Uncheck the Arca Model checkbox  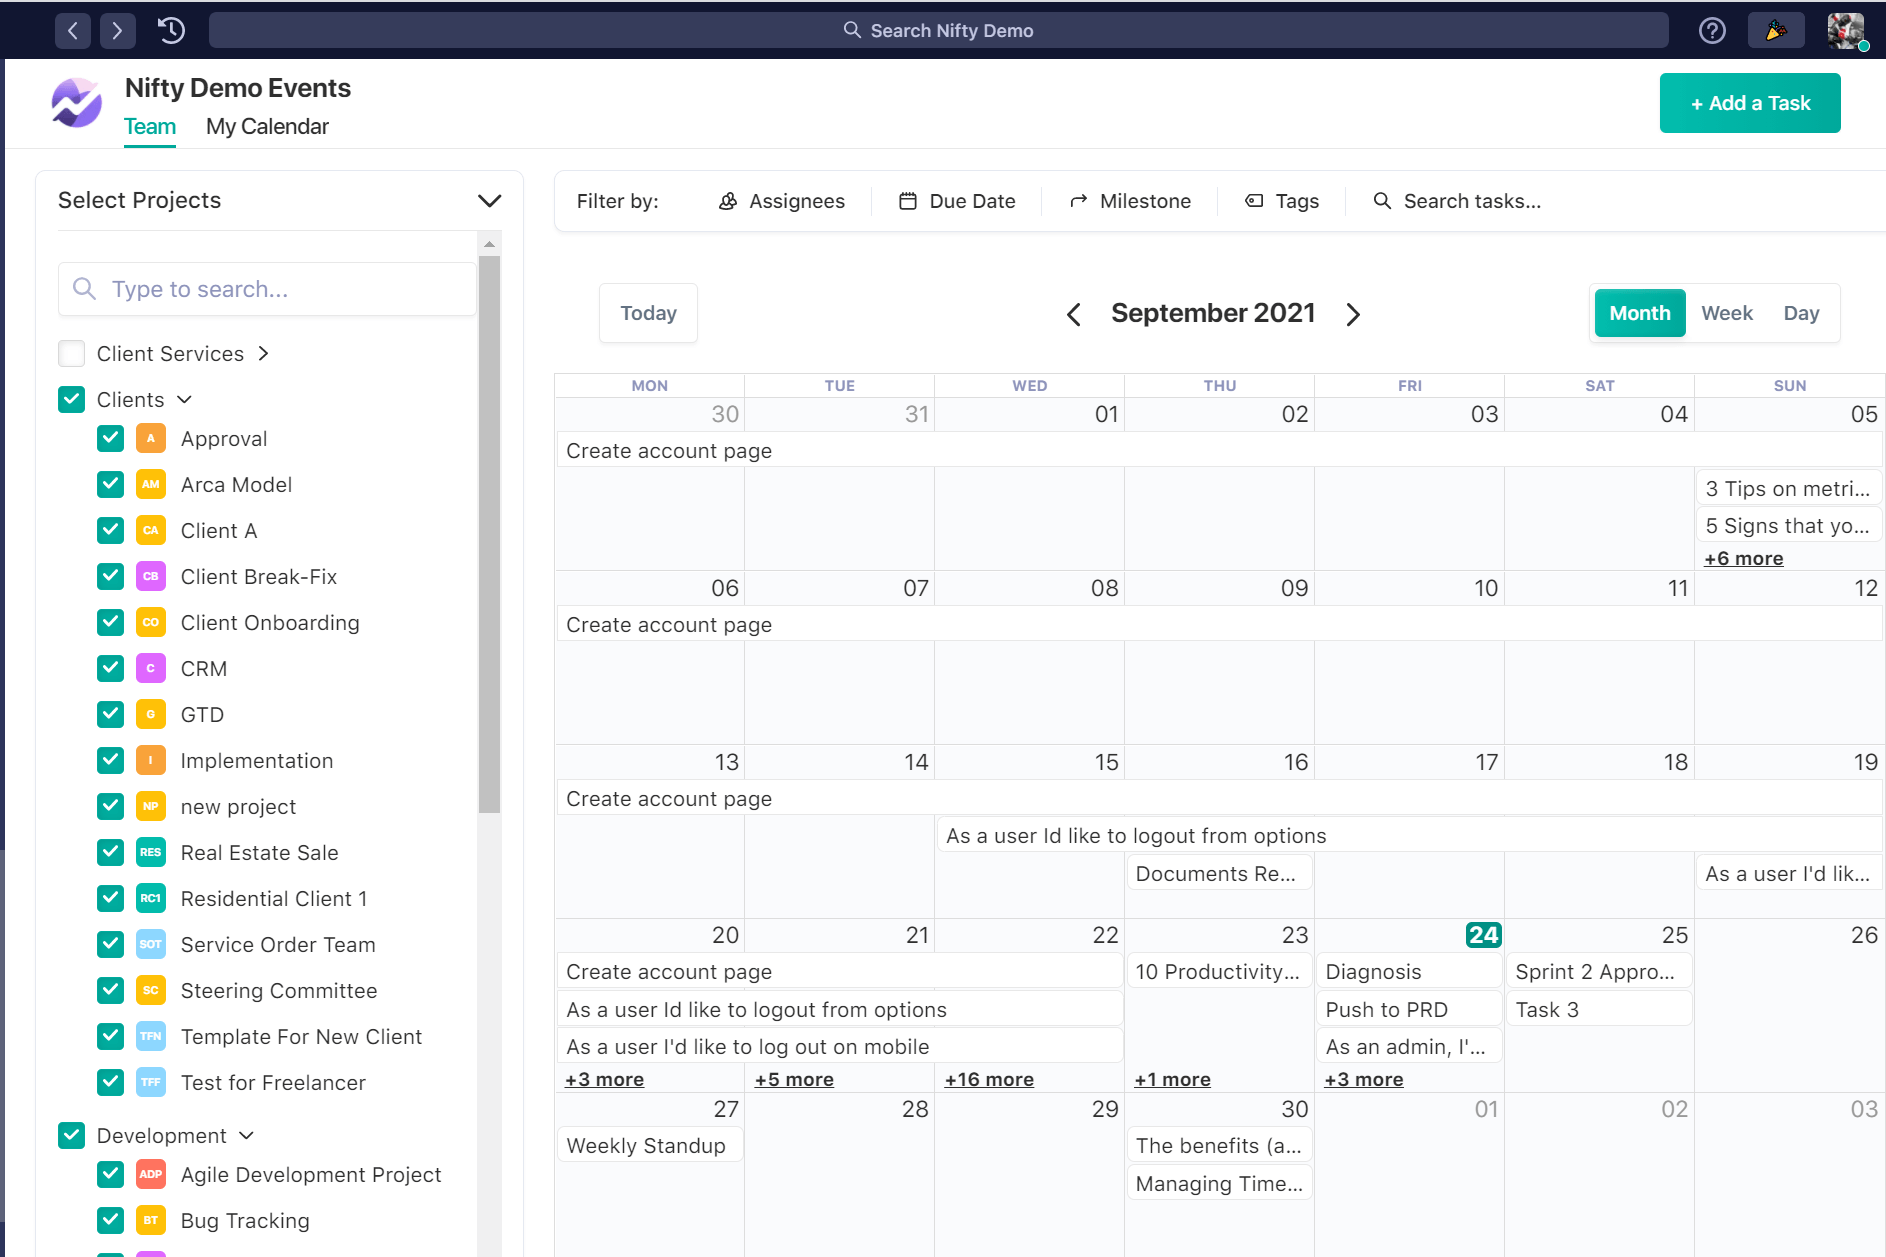111,485
